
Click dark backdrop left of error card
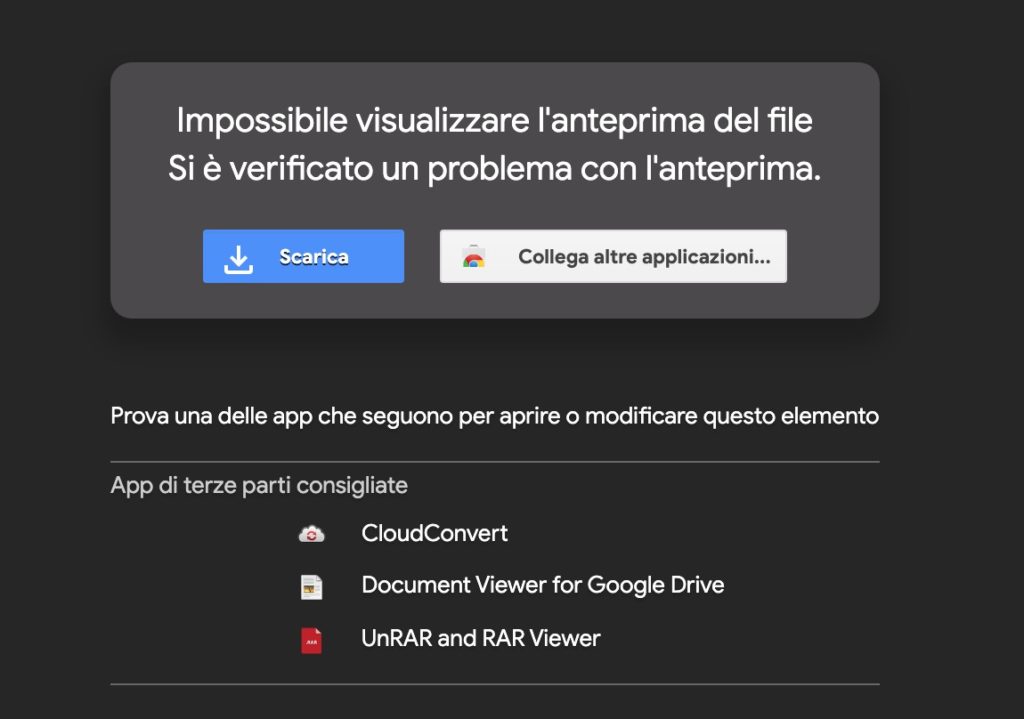coord(55,190)
